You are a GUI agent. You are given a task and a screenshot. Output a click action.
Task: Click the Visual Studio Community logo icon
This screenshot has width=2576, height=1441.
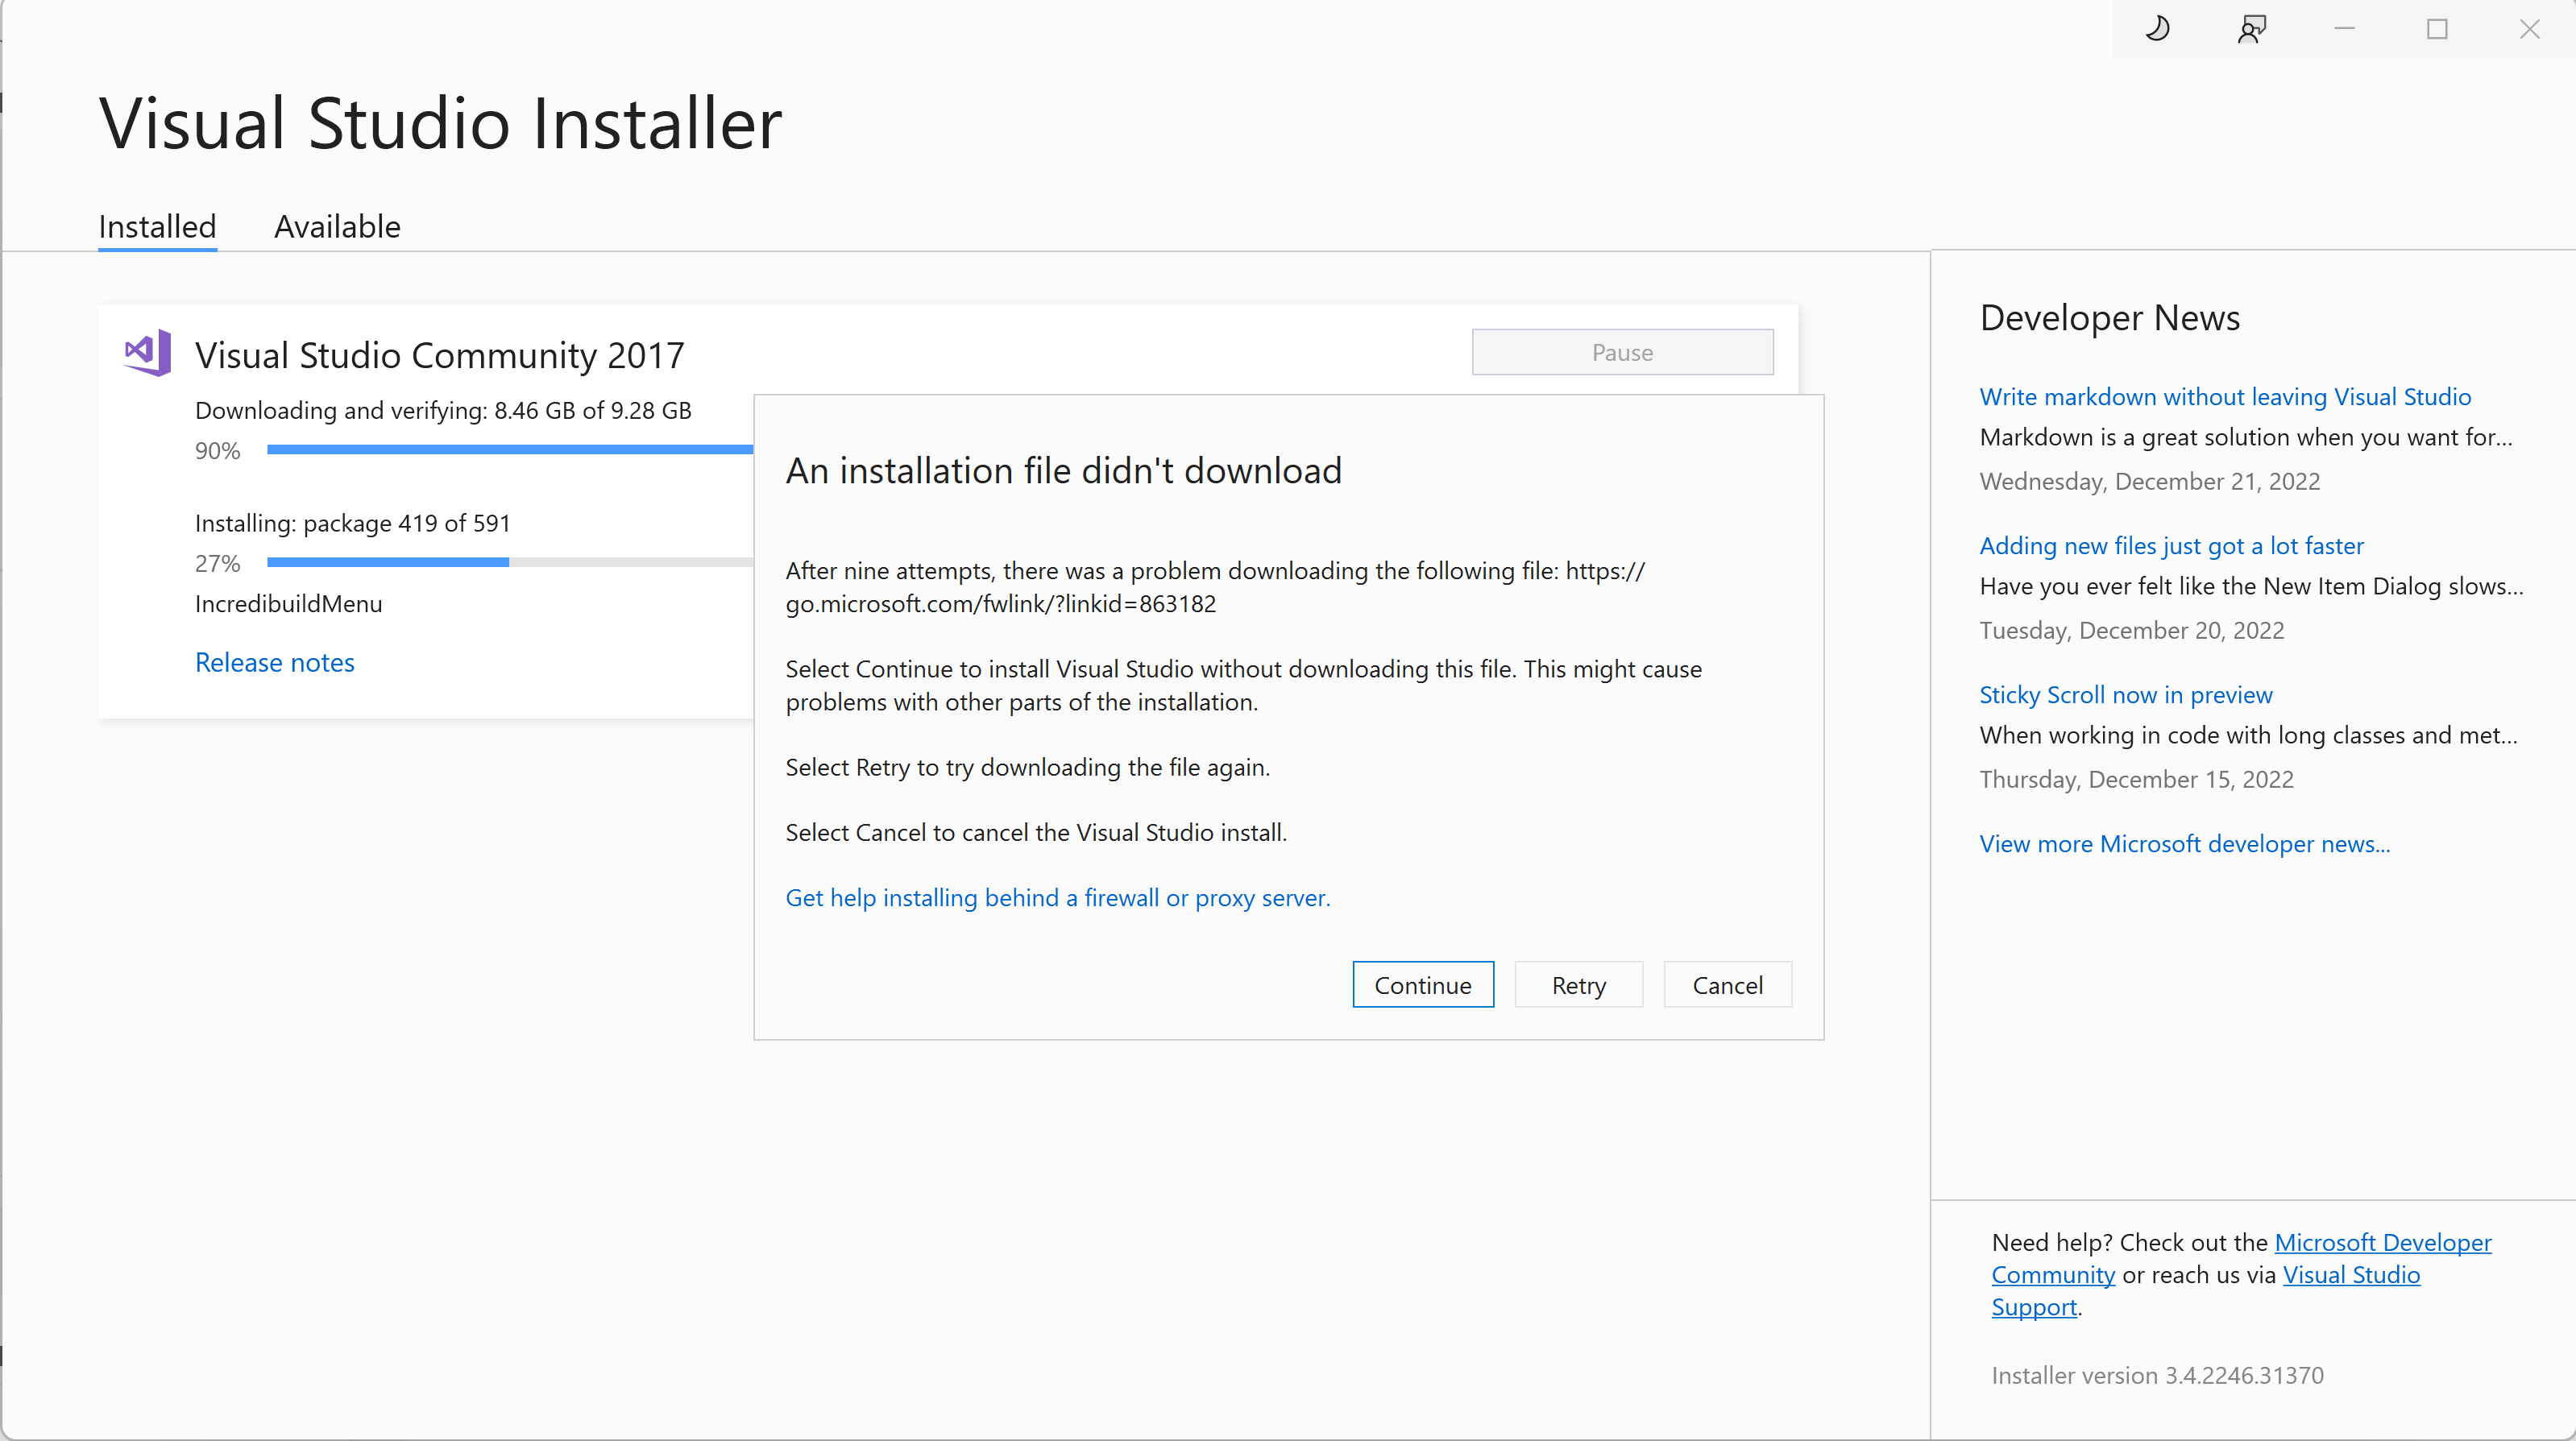point(148,353)
